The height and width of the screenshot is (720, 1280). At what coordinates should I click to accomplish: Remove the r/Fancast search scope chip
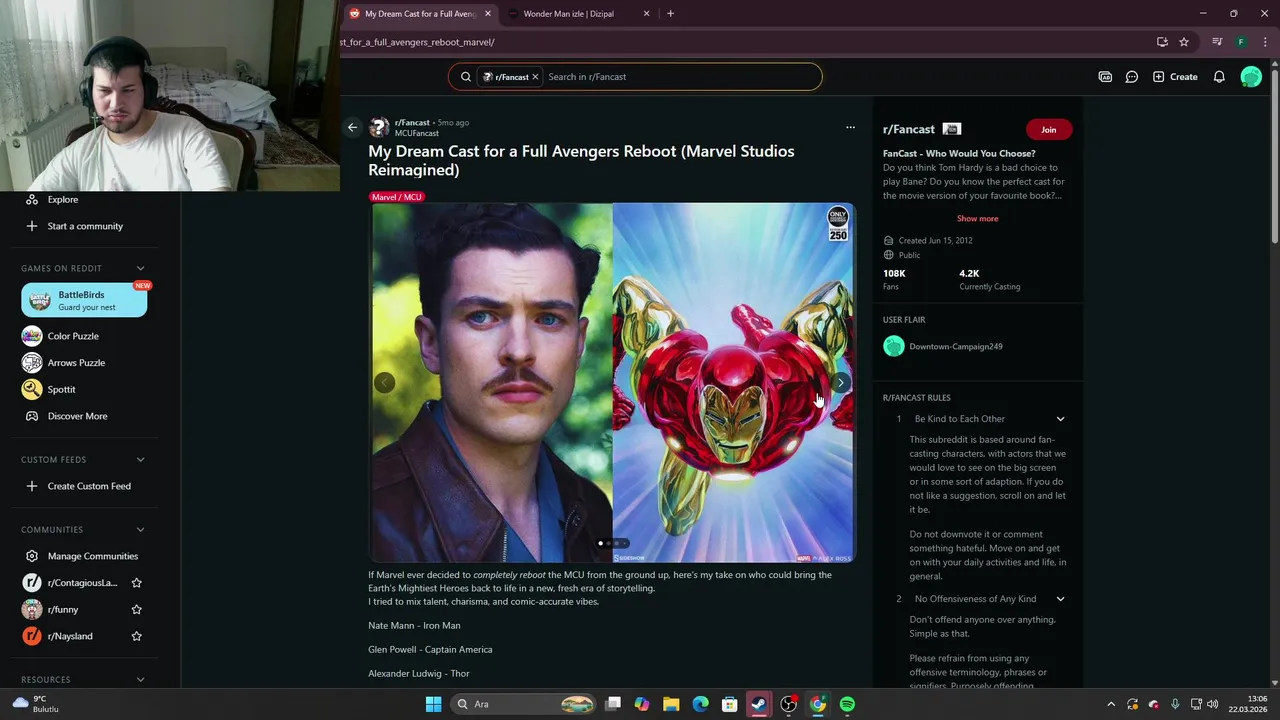point(535,77)
